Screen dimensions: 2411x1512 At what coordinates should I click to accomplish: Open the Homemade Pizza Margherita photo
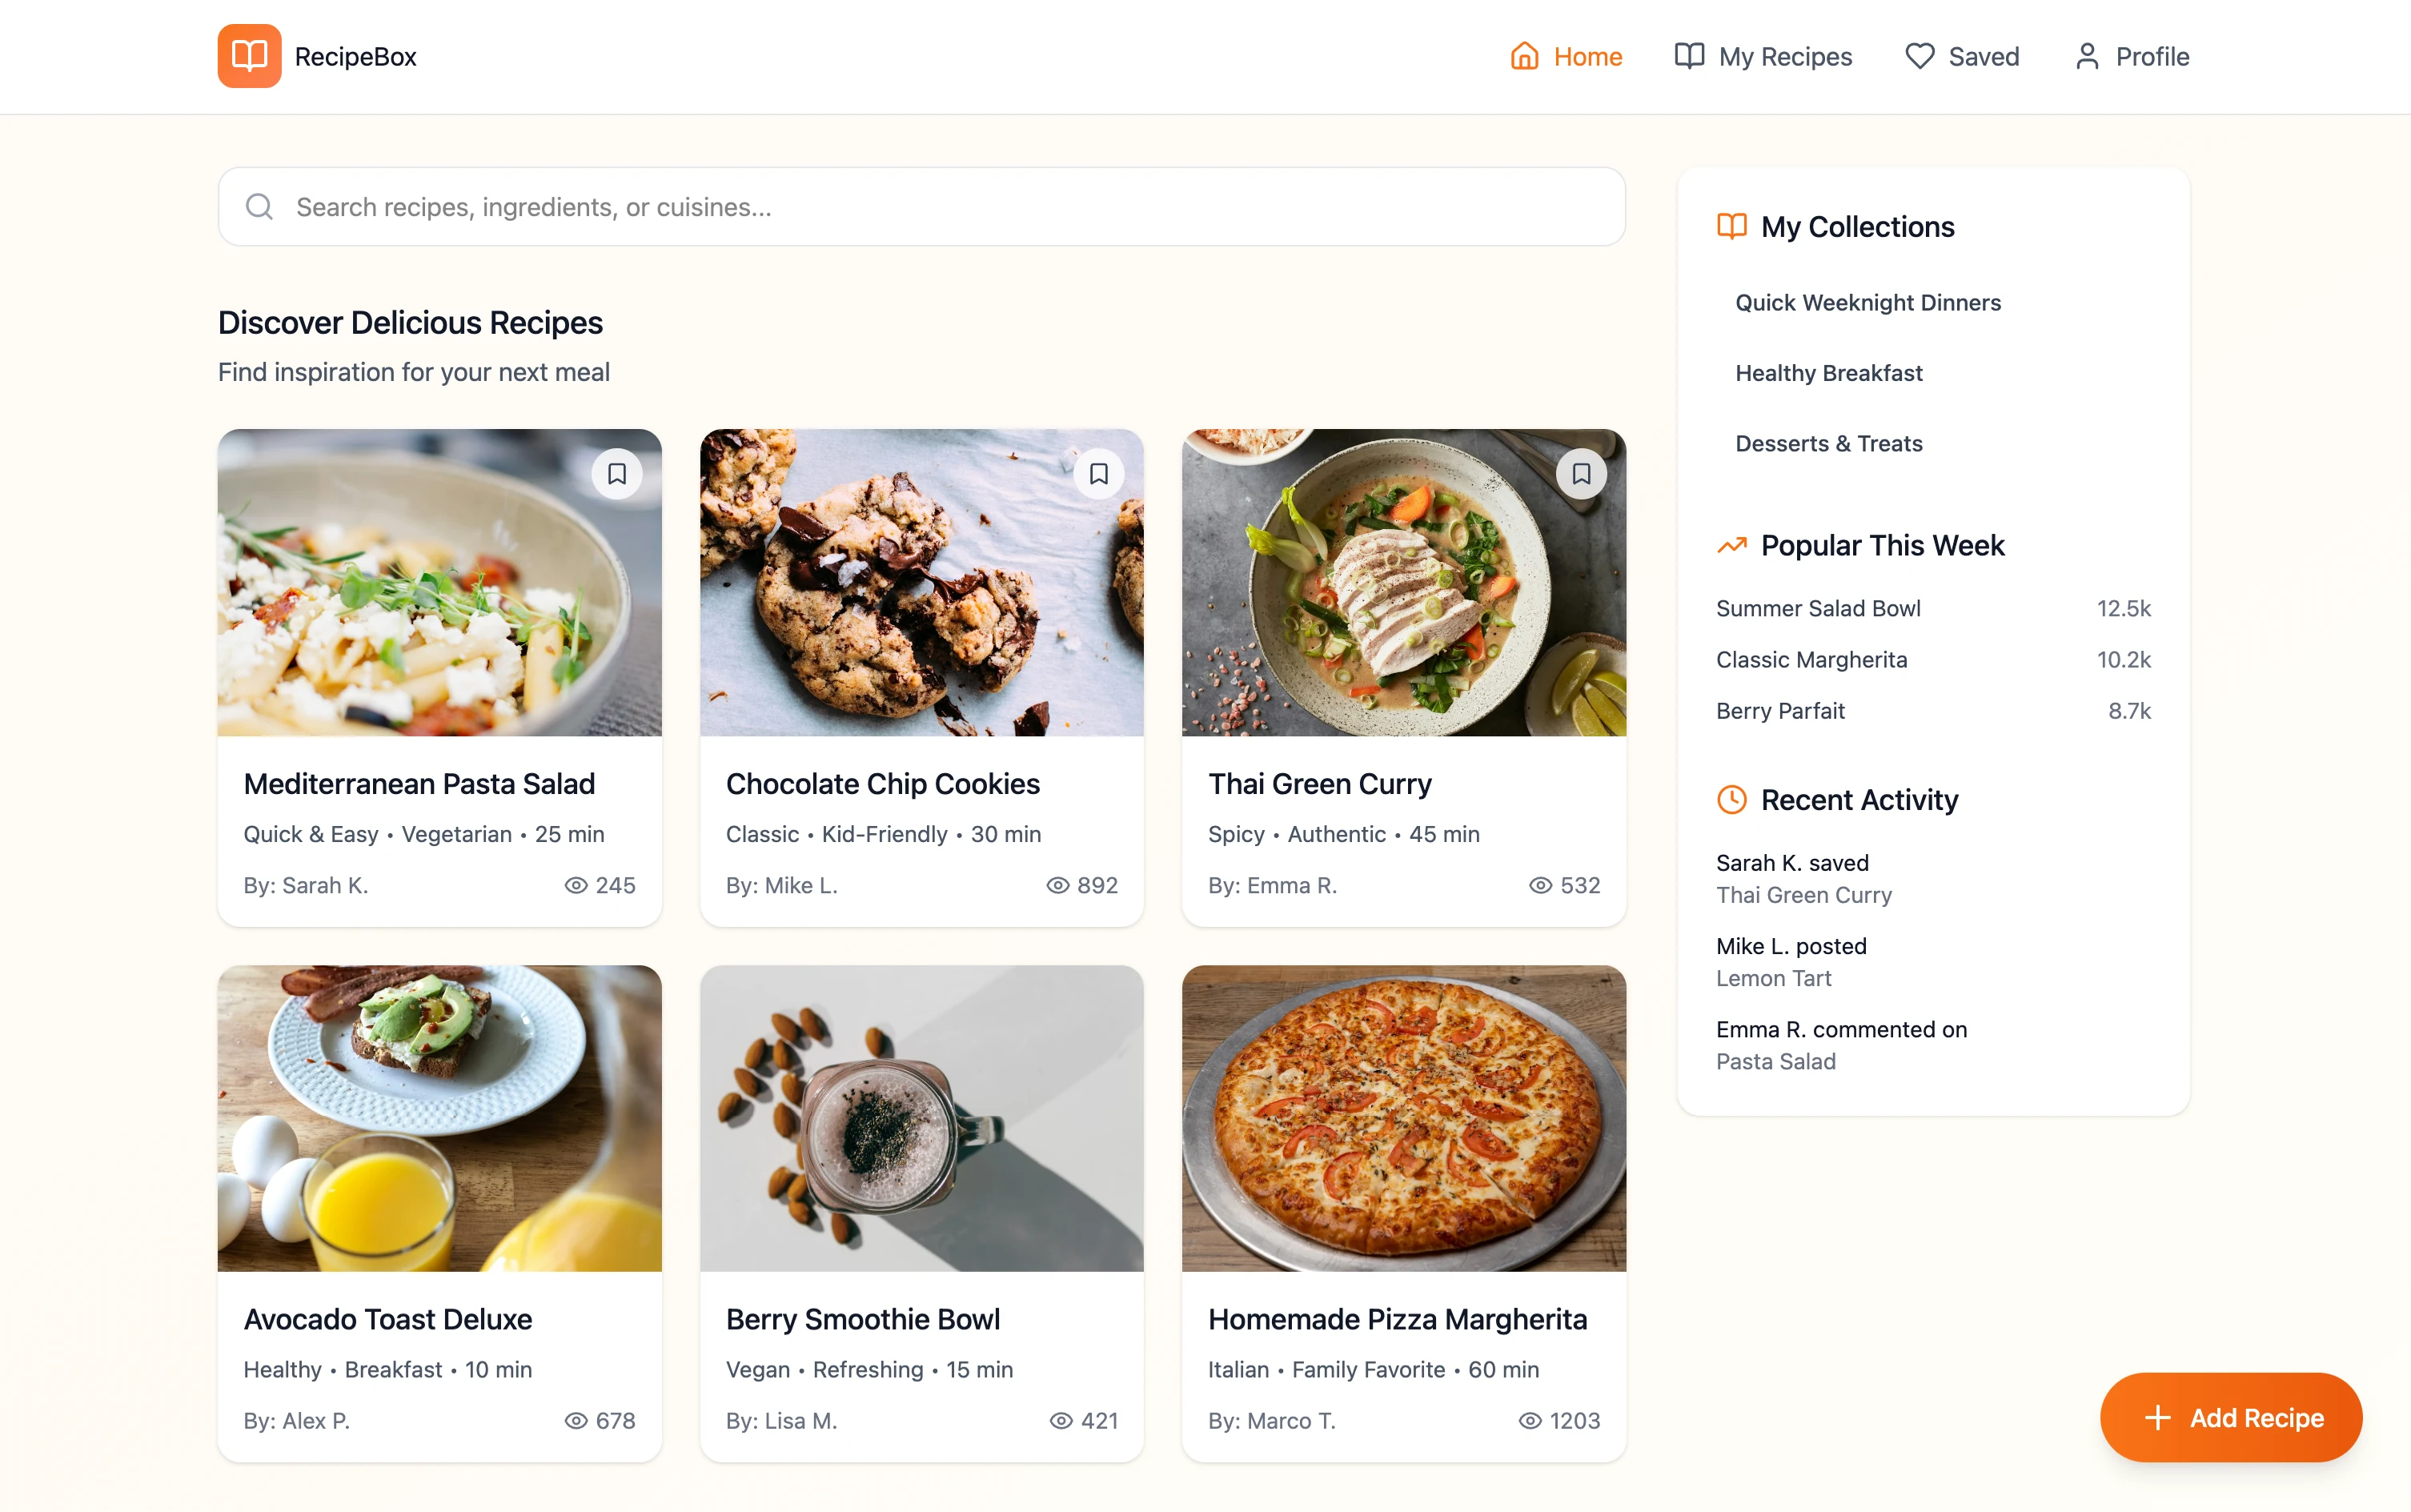[1403, 1118]
